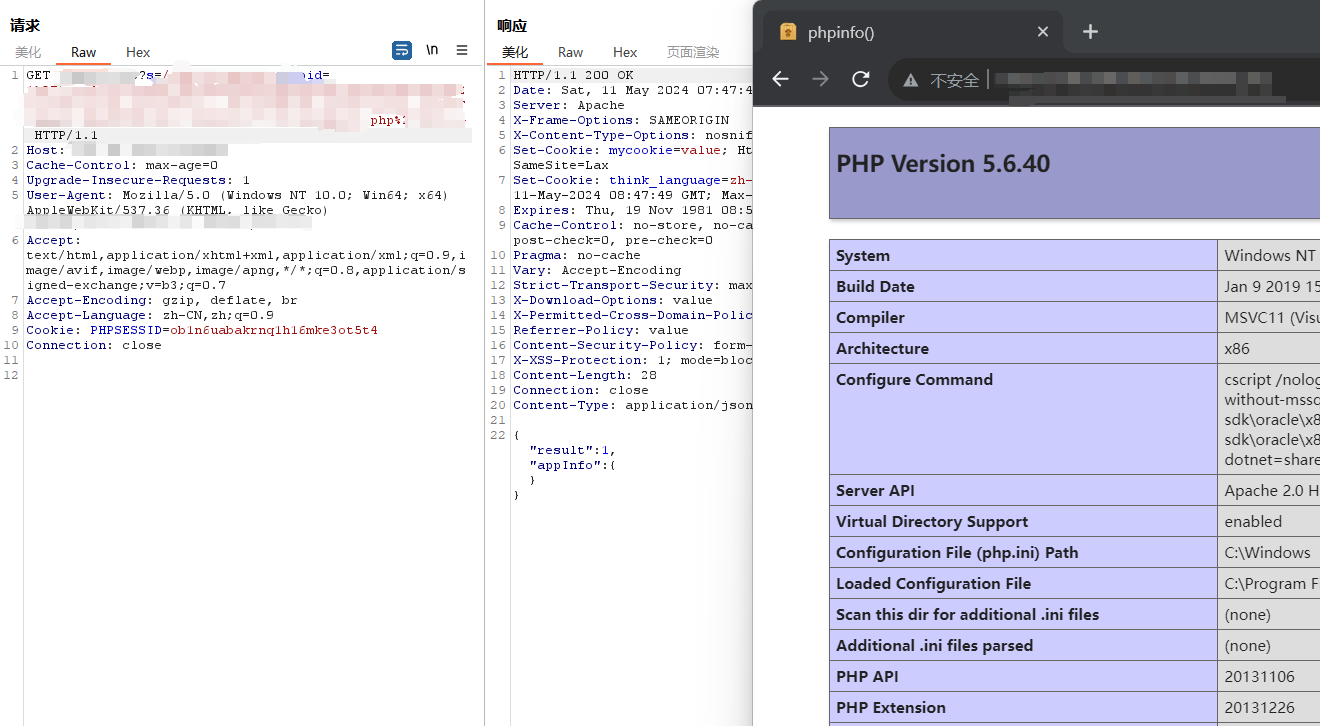The width and height of the screenshot is (1320, 726).
Task: Click browser forward arrow
Action: (821, 79)
